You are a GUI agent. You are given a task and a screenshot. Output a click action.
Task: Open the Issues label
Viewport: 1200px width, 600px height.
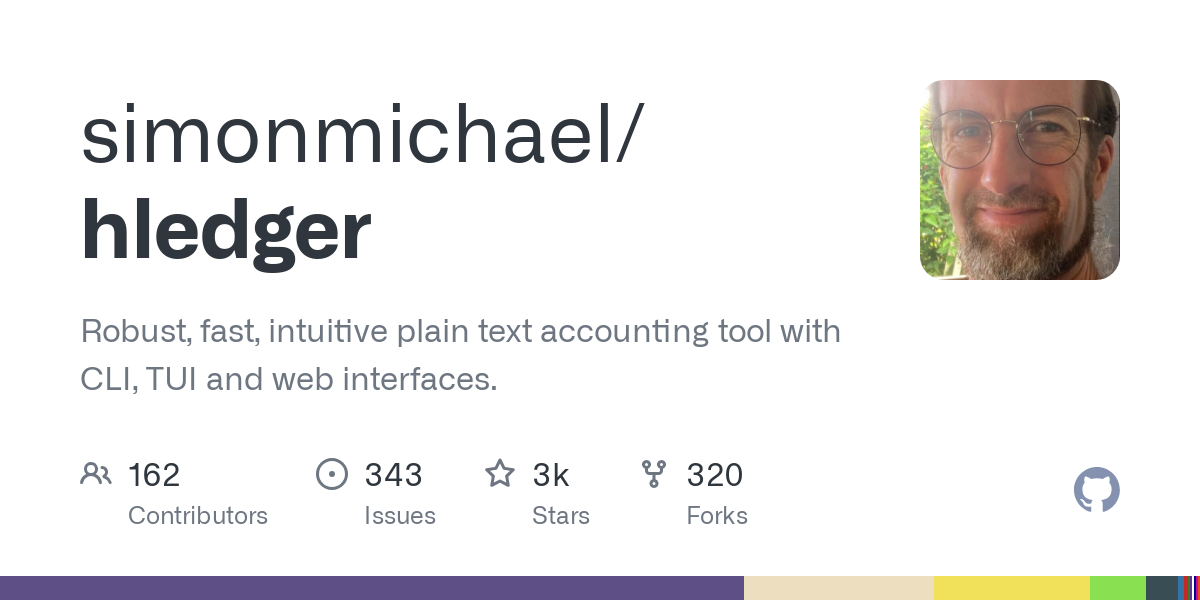coord(400,516)
